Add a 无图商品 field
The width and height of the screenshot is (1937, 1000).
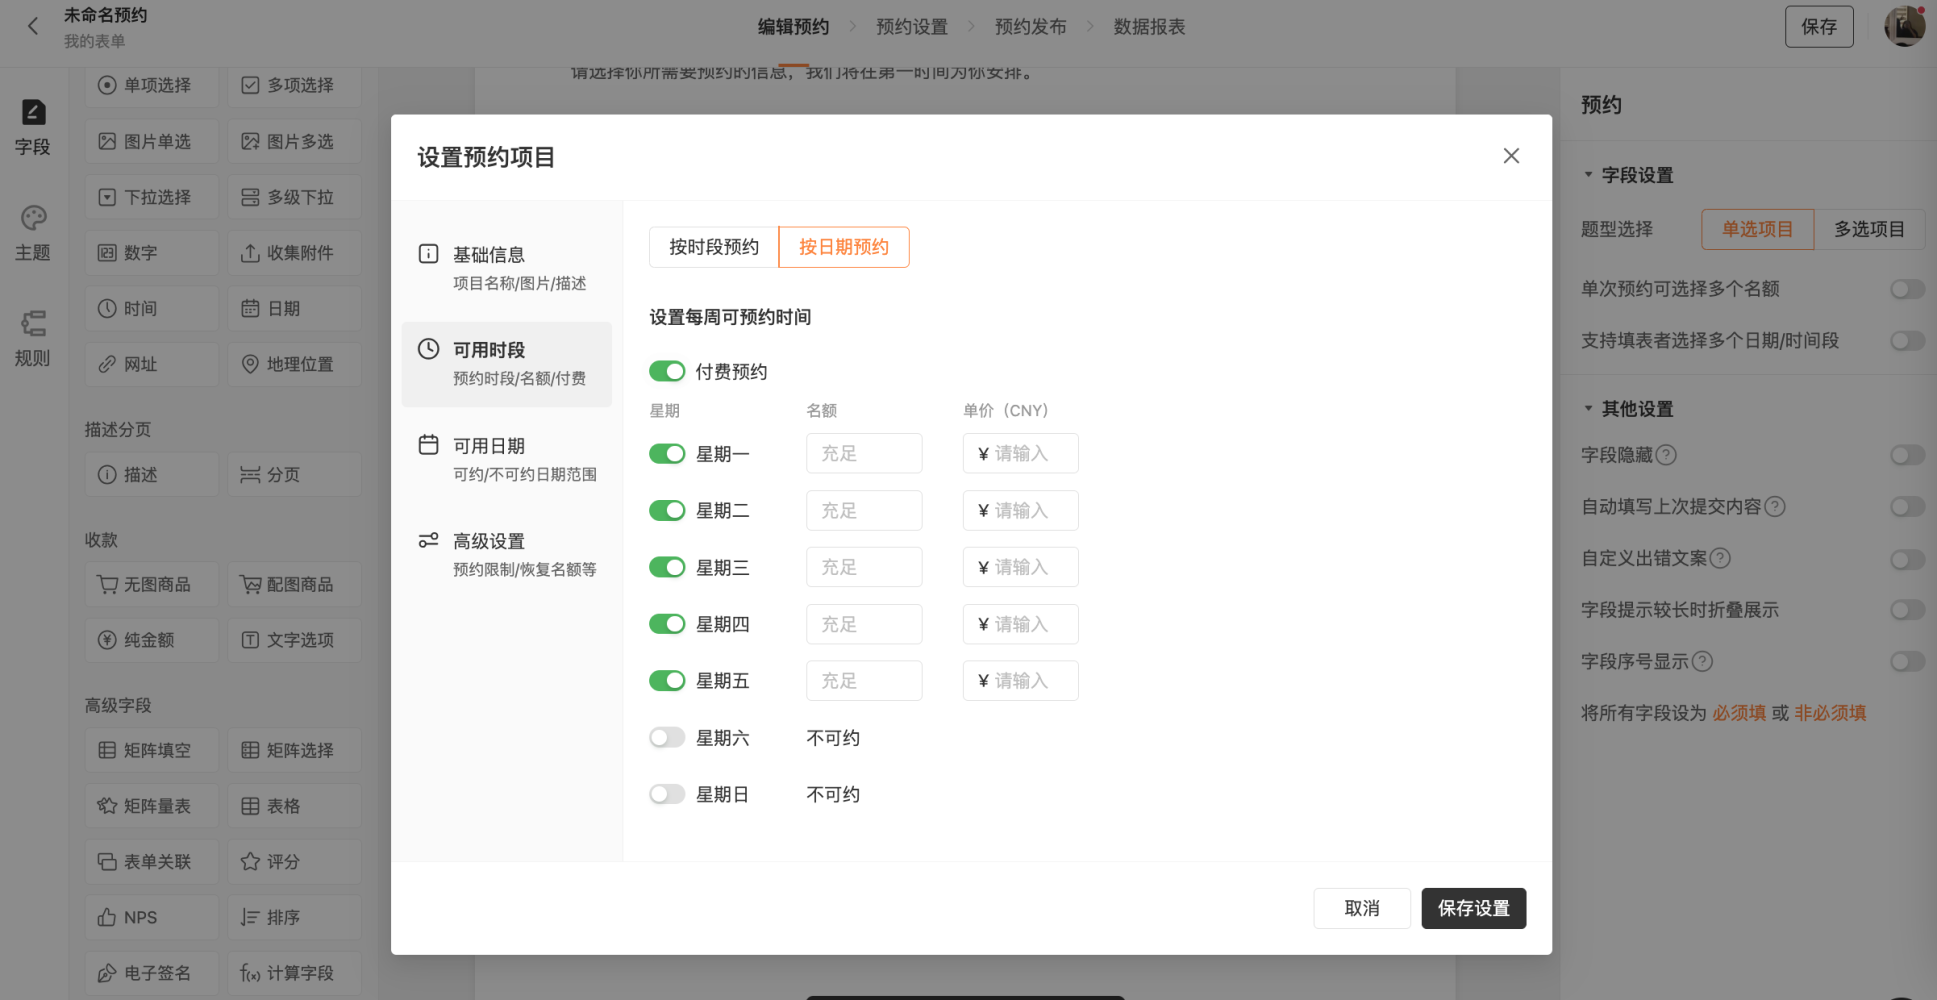[x=152, y=585]
